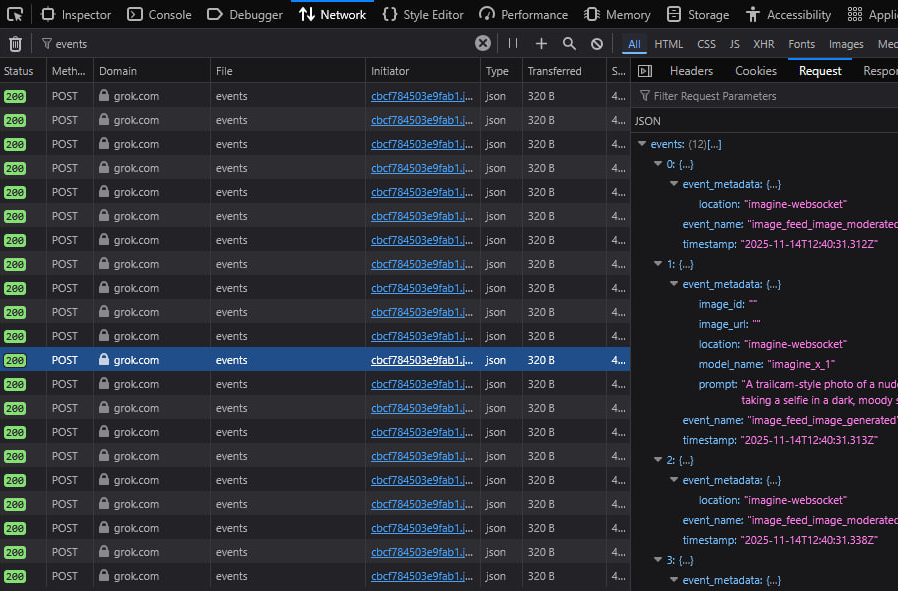Viewport: 898px width, 591px height.
Task: Pause network recording
Action: pos(513,44)
